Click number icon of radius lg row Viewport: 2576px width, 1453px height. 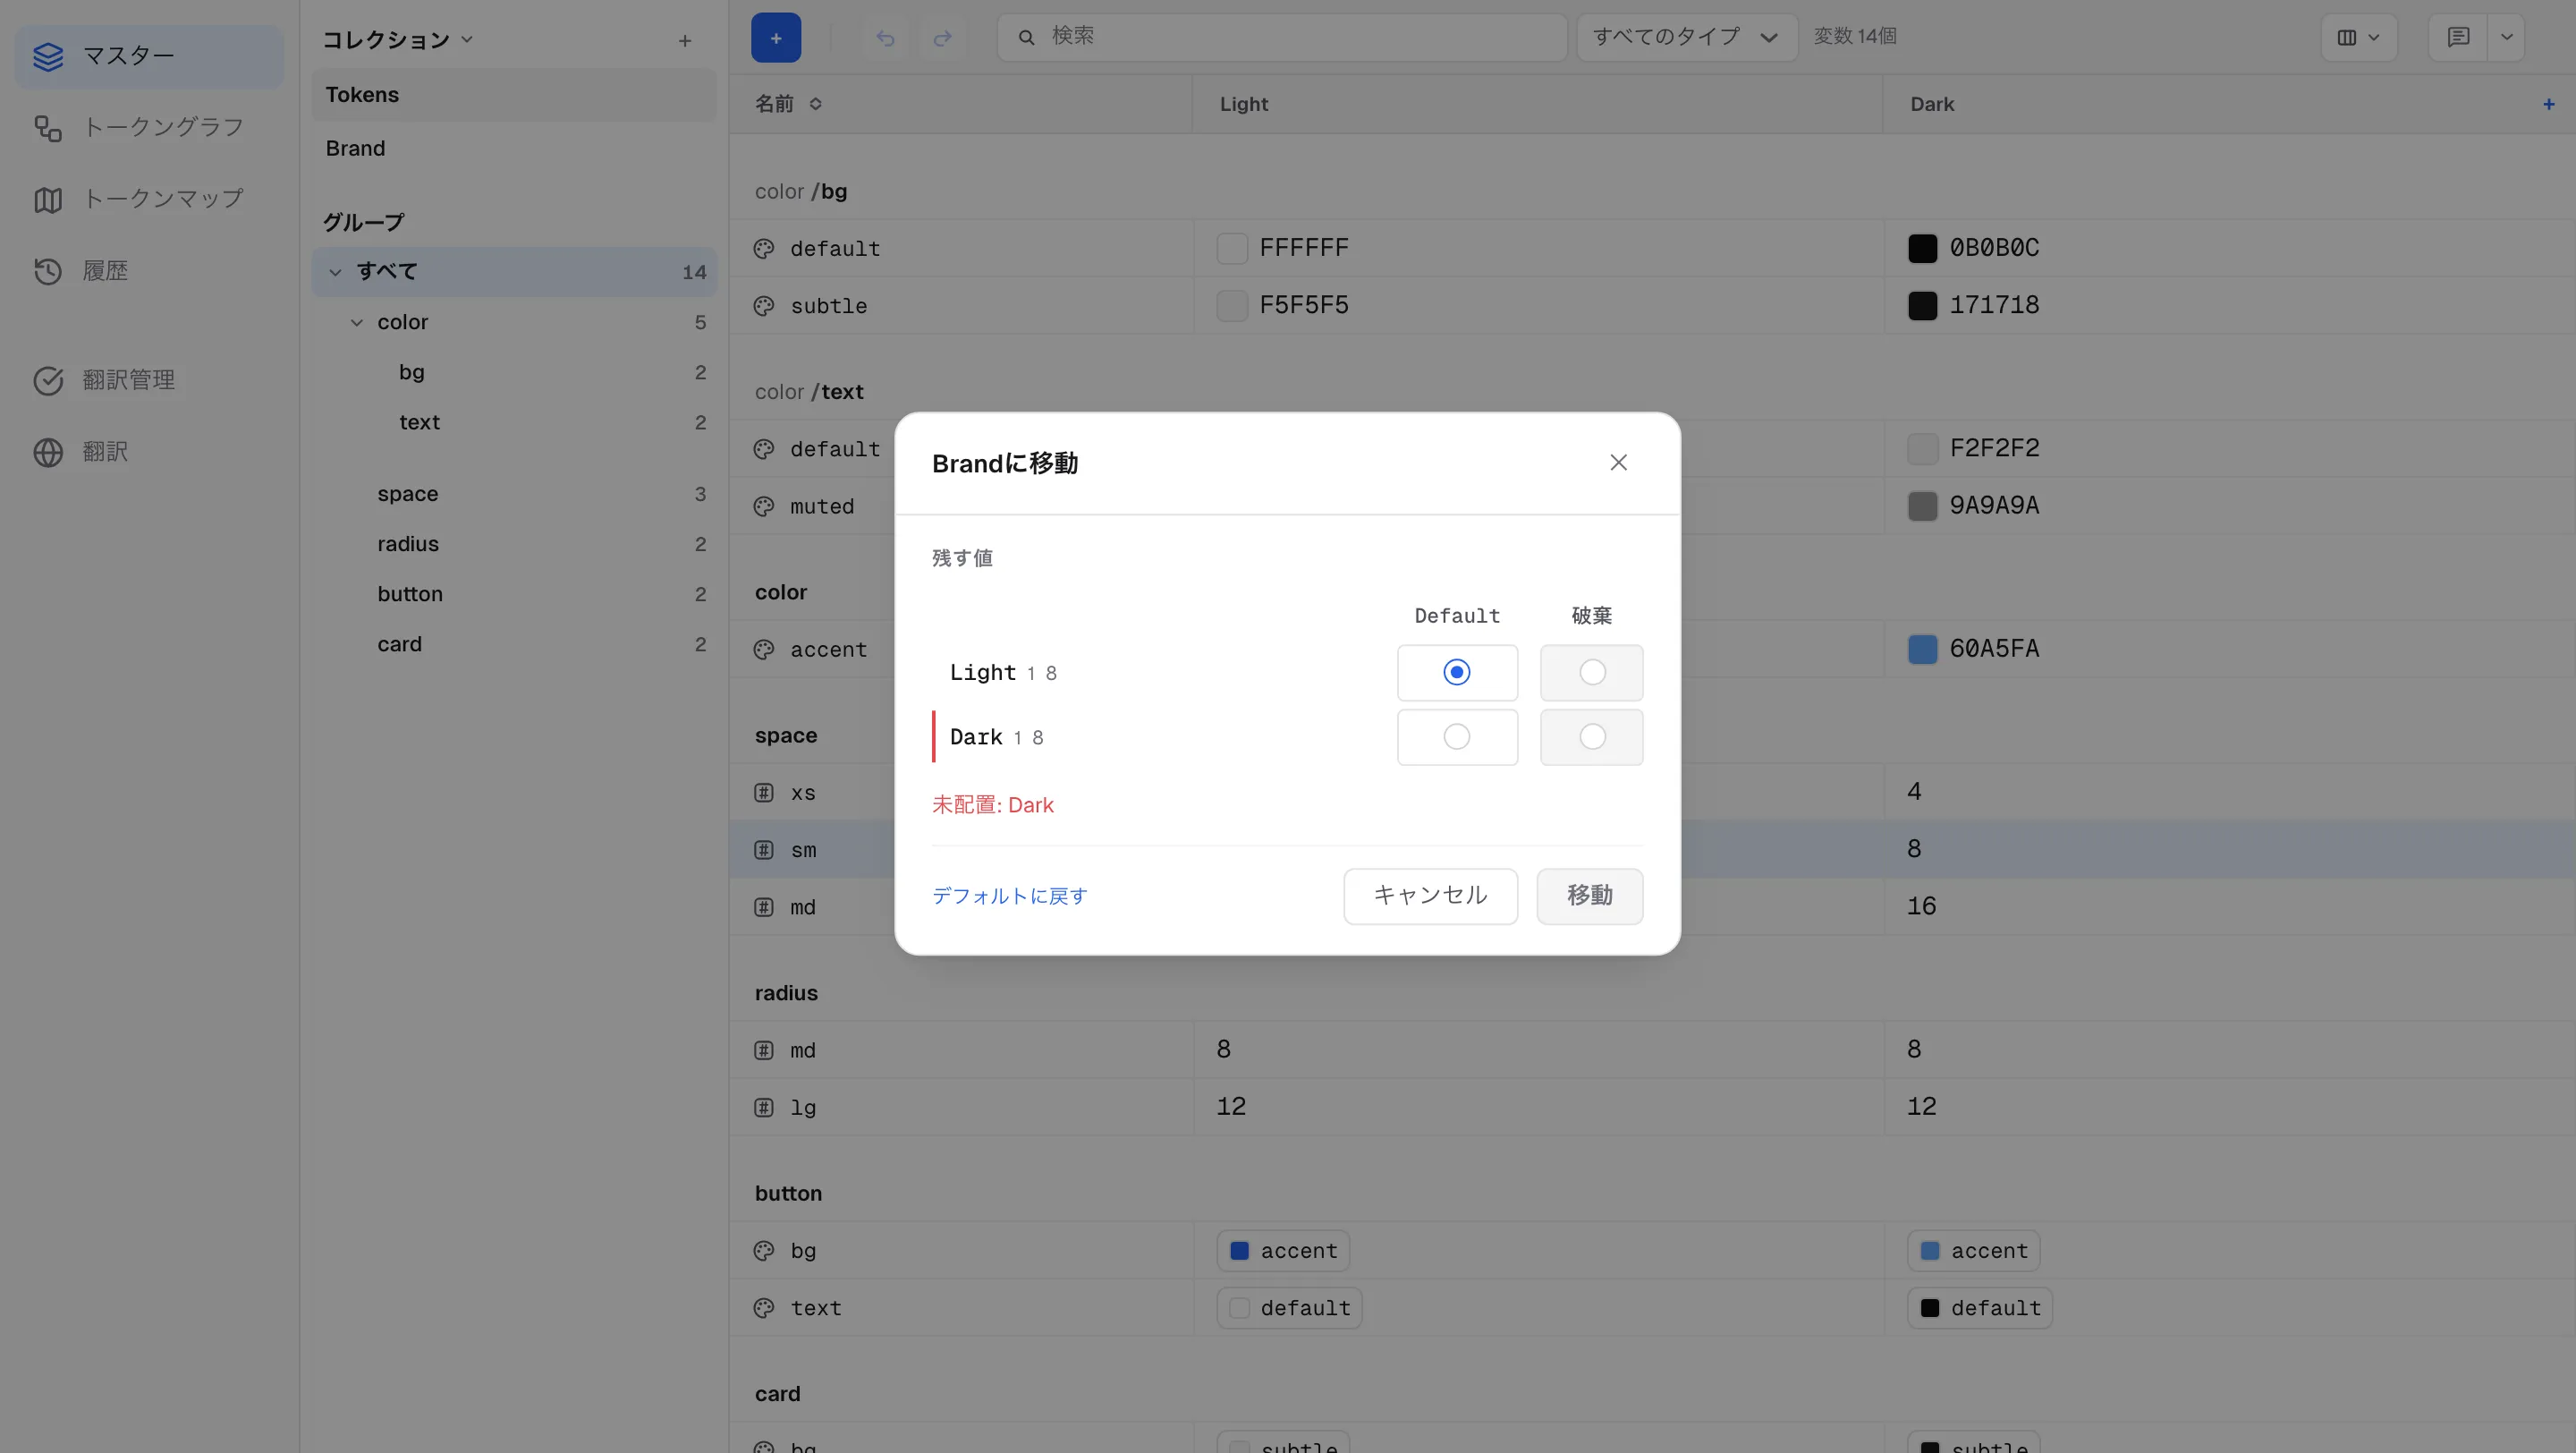[x=764, y=1108]
